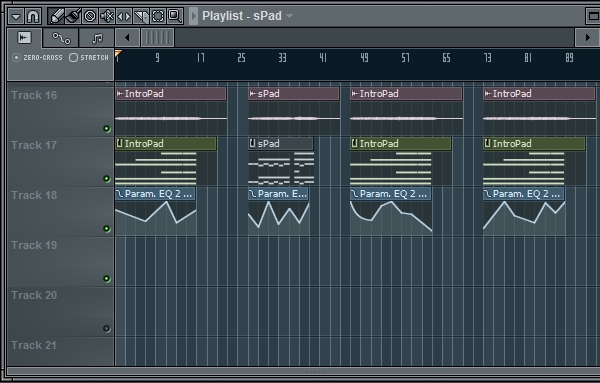Open curve icon of automation clip at bar 73
The width and height of the screenshot is (600, 383).
(x=488, y=194)
